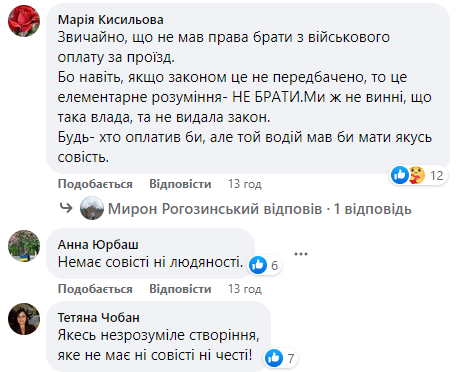This screenshot has height=372, width=475.
Task: Open Мирон Рогозинський's small avatar
Action: click(92, 208)
